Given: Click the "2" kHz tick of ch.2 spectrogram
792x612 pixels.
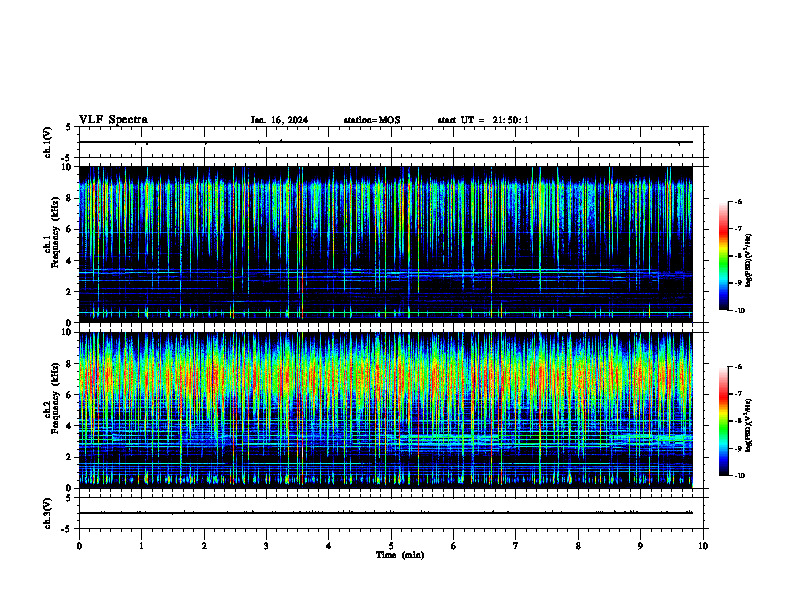Looking at the screenshot, I should [x=70, y=457].
